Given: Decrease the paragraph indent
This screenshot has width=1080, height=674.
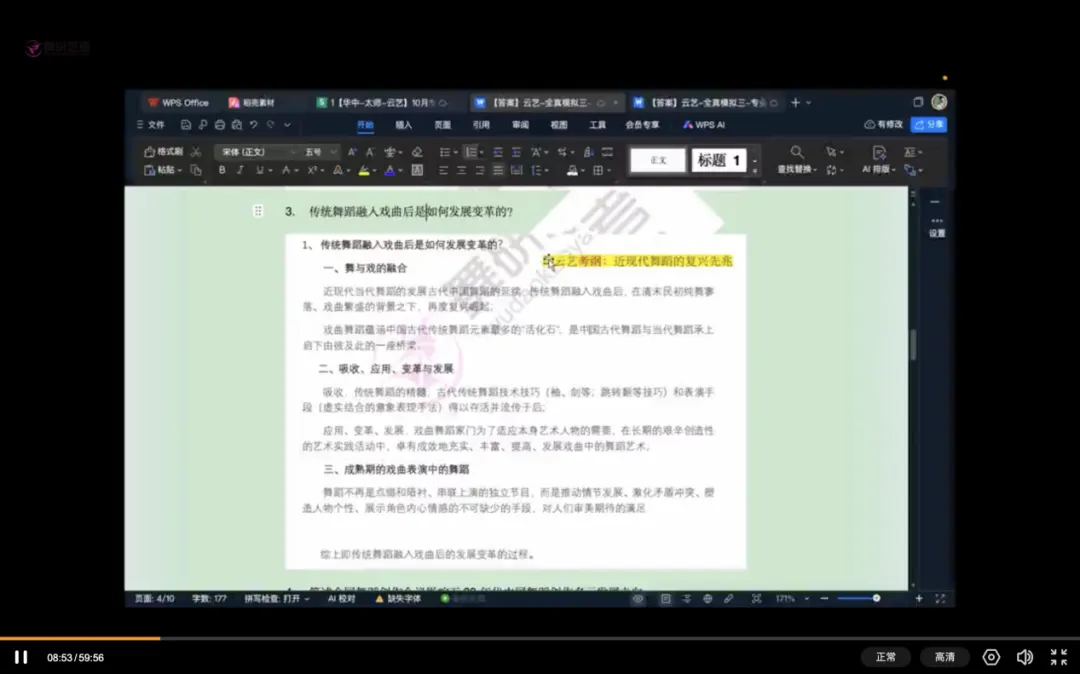Looking at the screenshot, I should coord(497,151).
